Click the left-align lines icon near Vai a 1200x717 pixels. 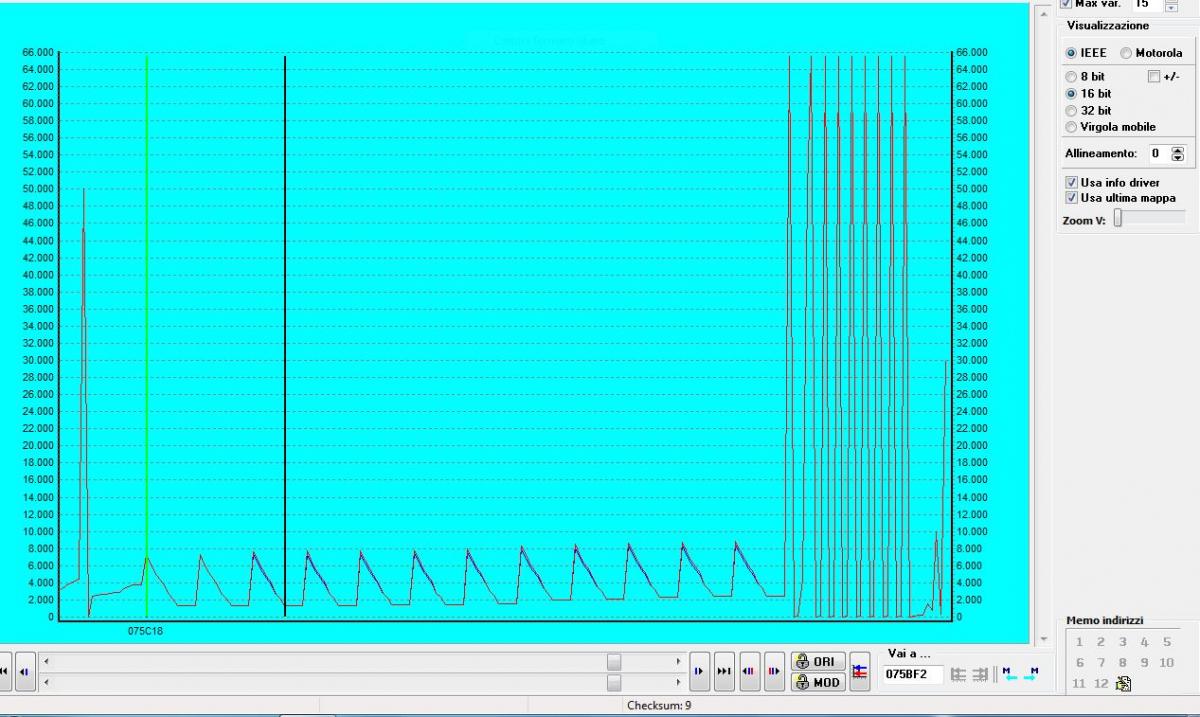pyautogui.click(x=958, y=674)
